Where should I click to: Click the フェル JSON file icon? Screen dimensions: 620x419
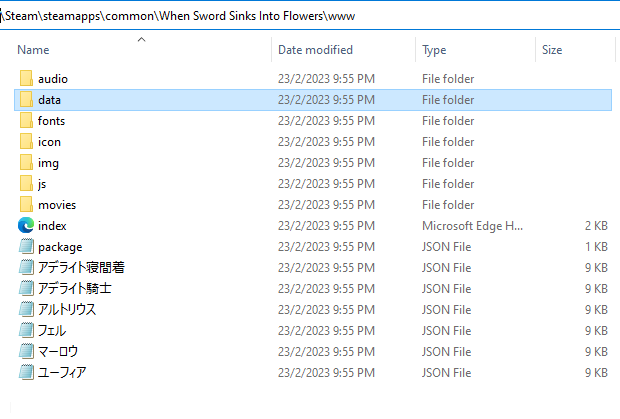(x=26, y=330)
